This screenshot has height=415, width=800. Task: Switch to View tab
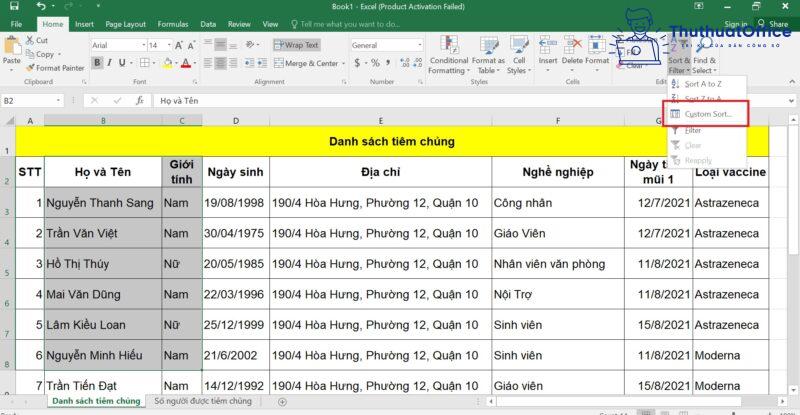270,24
